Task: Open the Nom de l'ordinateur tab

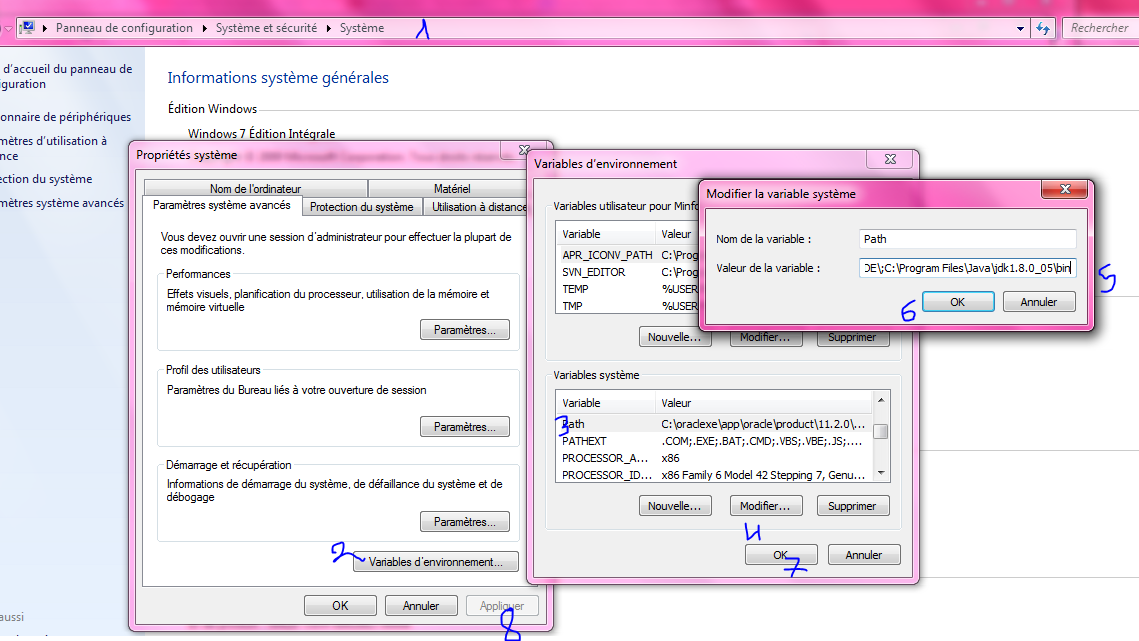Action: point(255,189)
